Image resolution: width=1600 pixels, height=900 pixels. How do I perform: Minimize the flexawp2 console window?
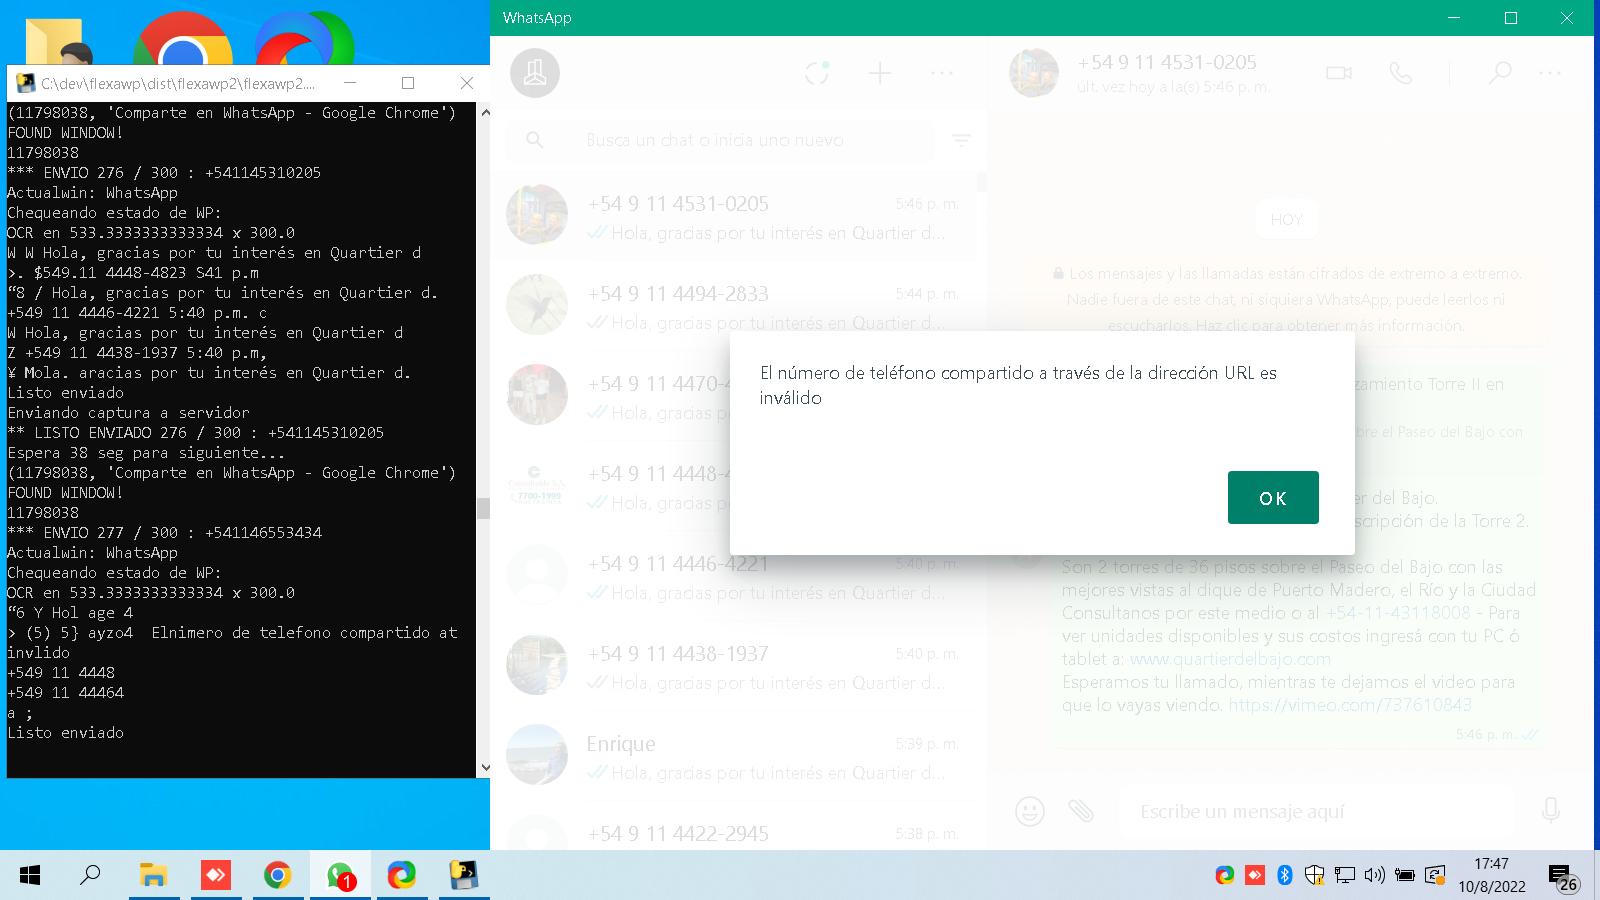[x=349, y=83]
